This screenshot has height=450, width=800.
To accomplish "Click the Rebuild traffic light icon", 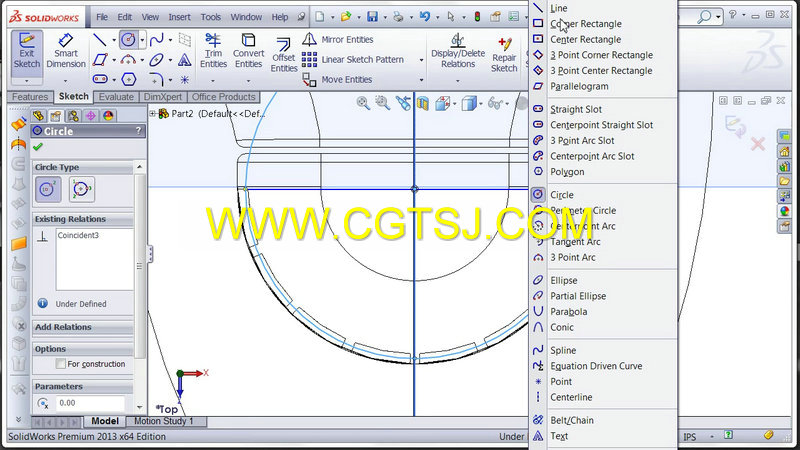I will coord(477,17).
